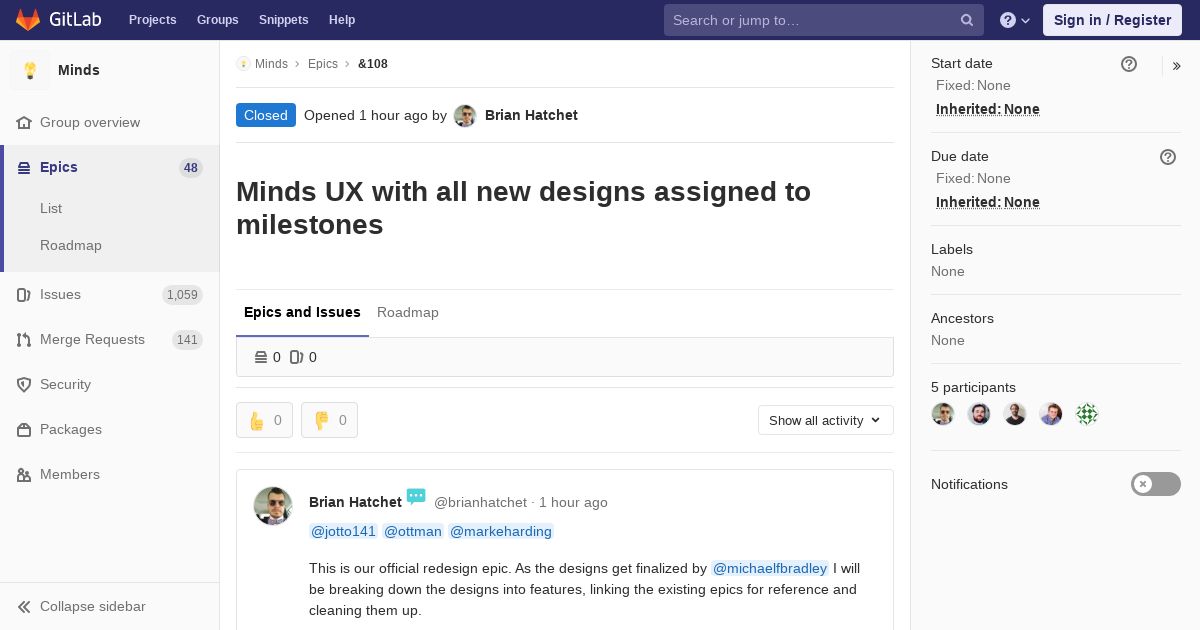Click the Minds breadcrumb link

pyautogui.click(x=271, y=64)
